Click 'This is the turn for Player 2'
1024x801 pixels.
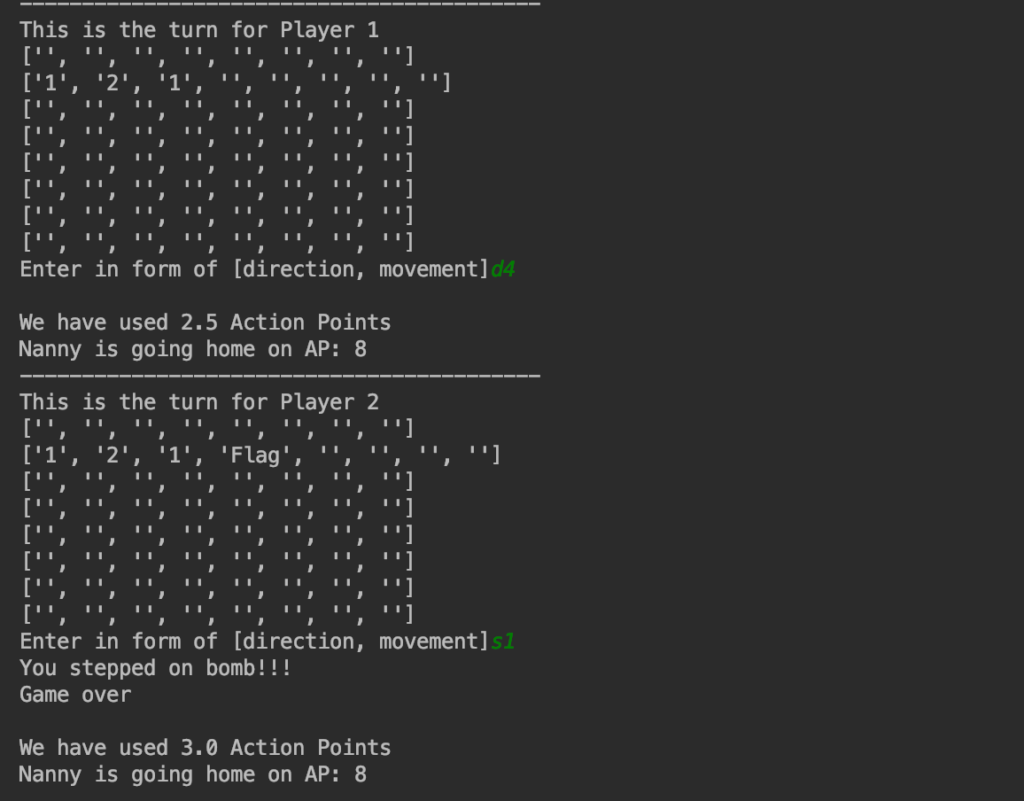pyautogui.click(x=199, y=402)
